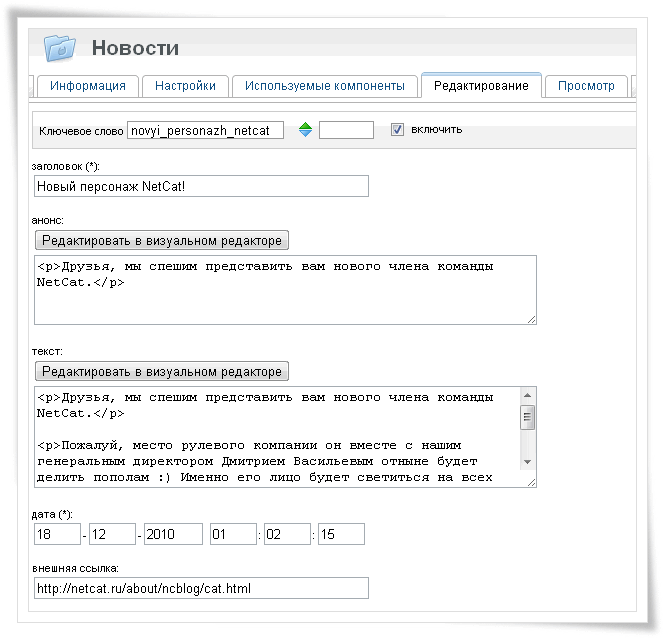This screenshot has width=663, height=638.
Task: Go to the Просмотр tab
Action: [586, 86]
